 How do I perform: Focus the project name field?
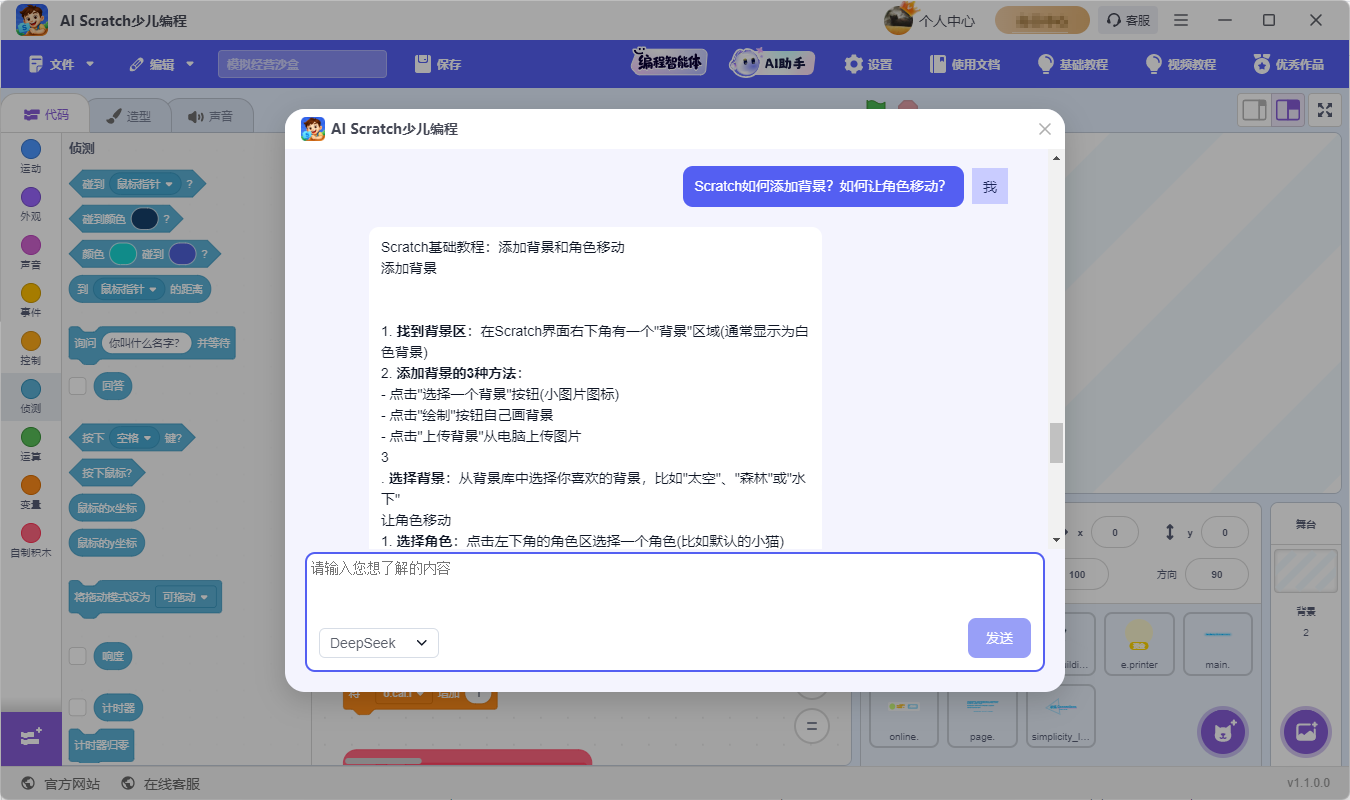pyautogui.click(x=302, y=64)
